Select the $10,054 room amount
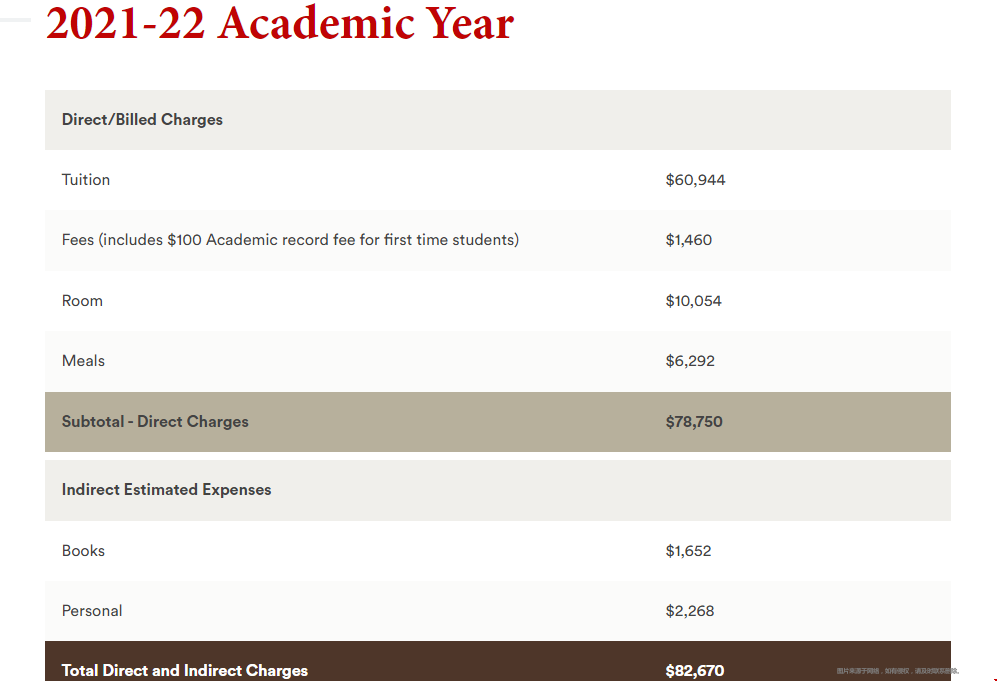Viewport: 997px width, 681px height. tap(693, 301)
